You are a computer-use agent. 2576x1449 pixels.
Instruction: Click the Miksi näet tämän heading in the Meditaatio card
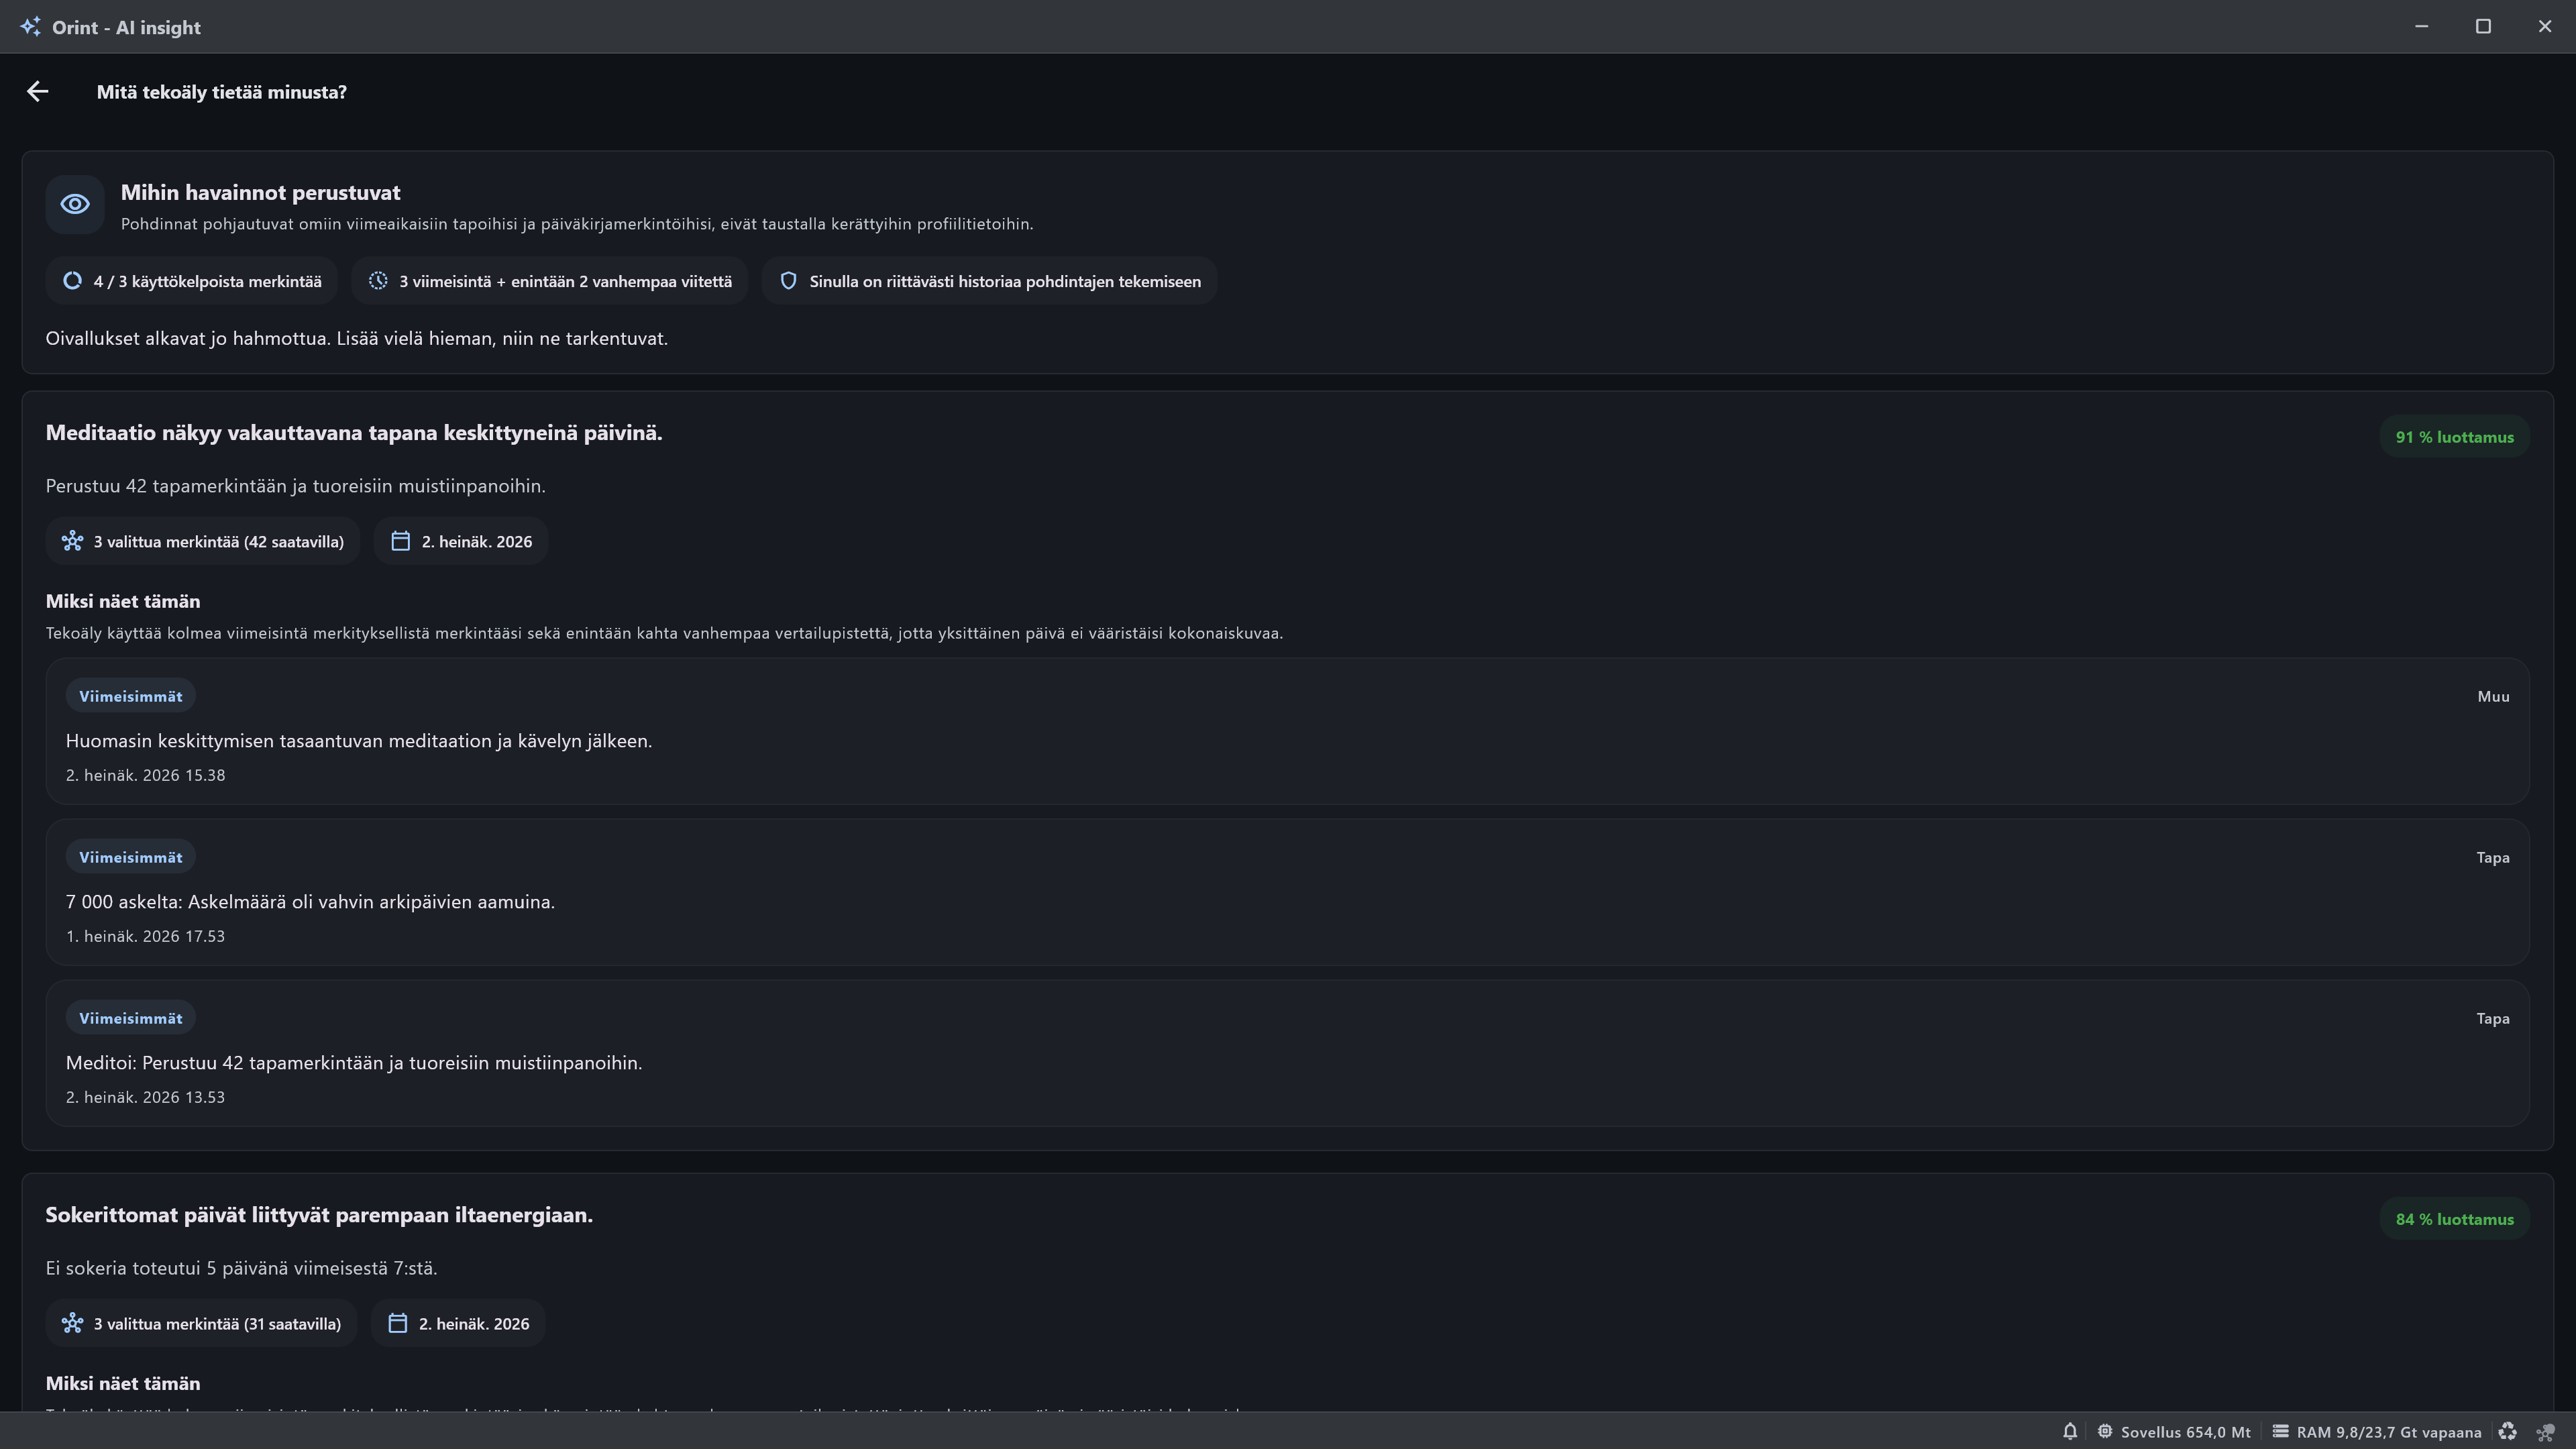123,601
